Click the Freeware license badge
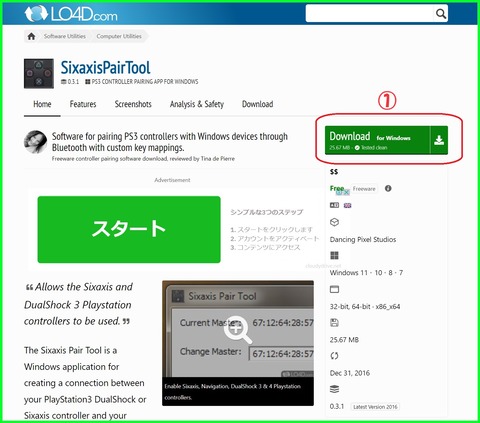480x423 pixels. click(364, 189)
